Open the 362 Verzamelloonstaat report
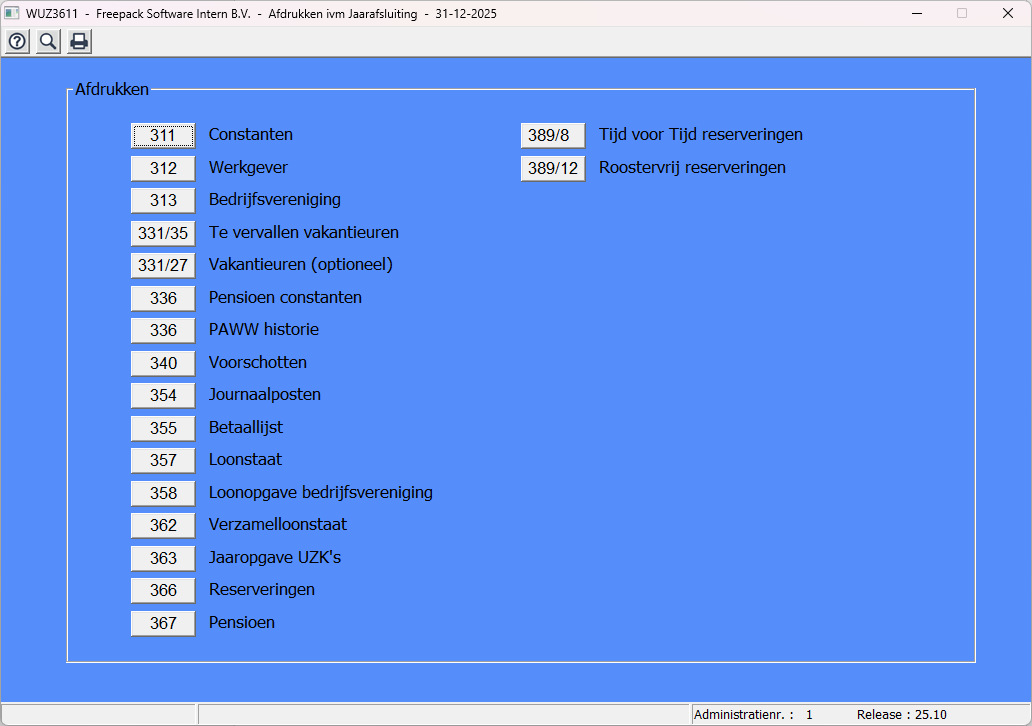The width and height of the screenshot is (1032, 726). click(163, 525)
